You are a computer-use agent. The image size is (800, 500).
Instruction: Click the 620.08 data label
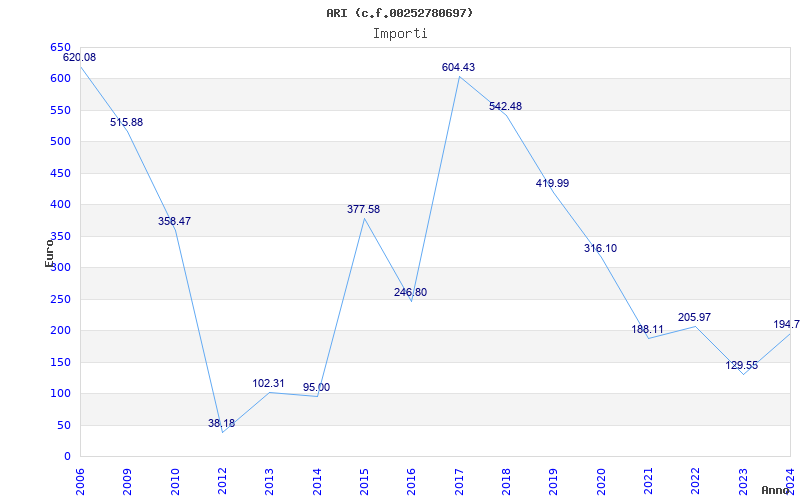pos(80,57)
